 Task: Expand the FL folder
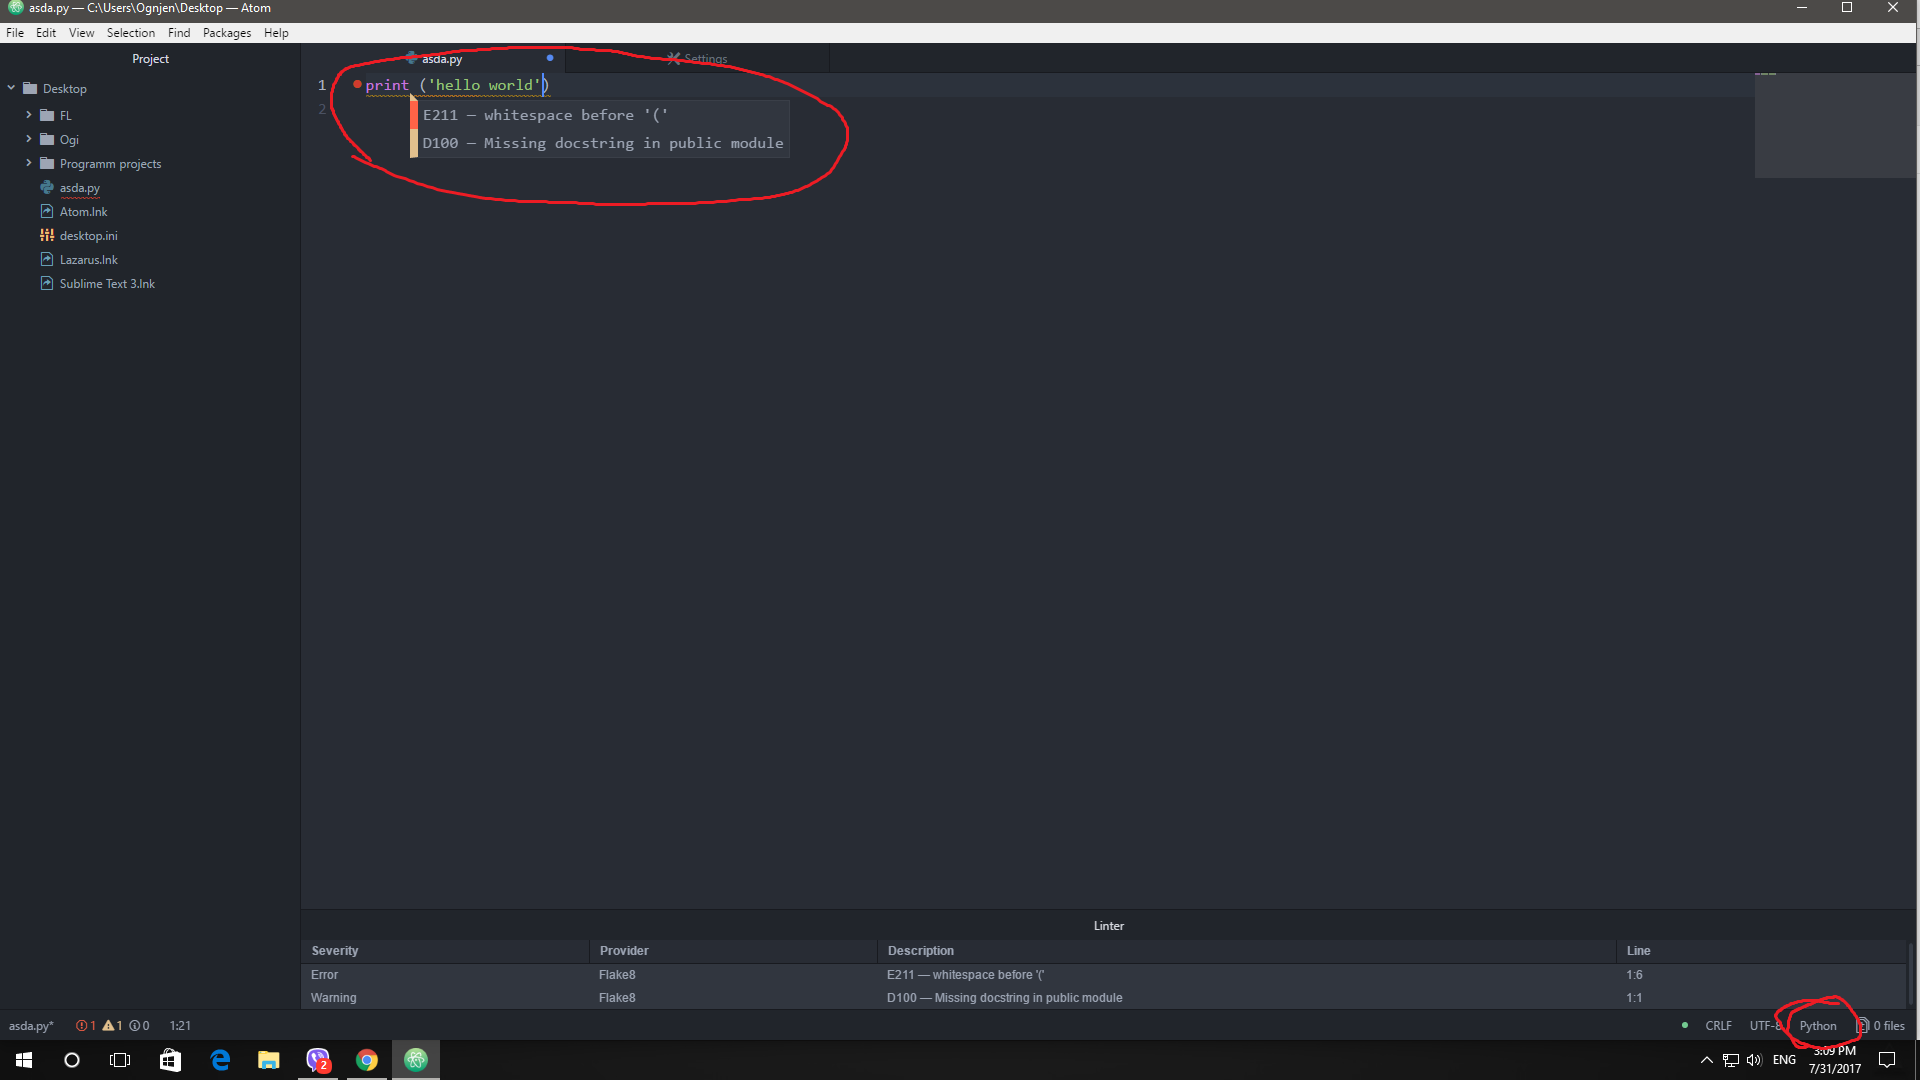coord(28,115)
